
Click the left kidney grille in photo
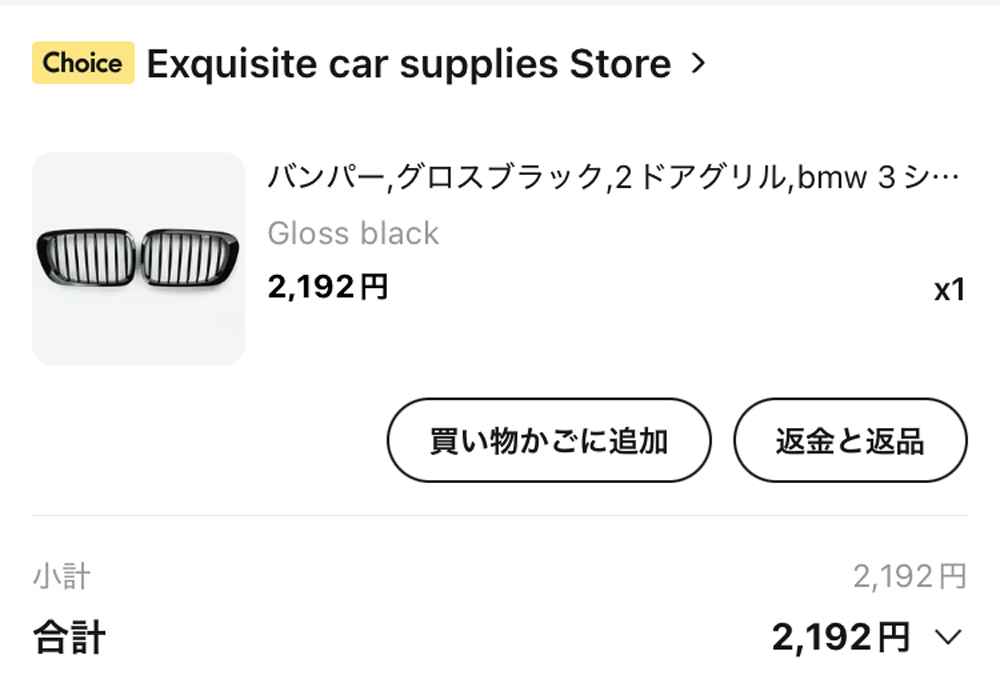[x=86, y=257]
